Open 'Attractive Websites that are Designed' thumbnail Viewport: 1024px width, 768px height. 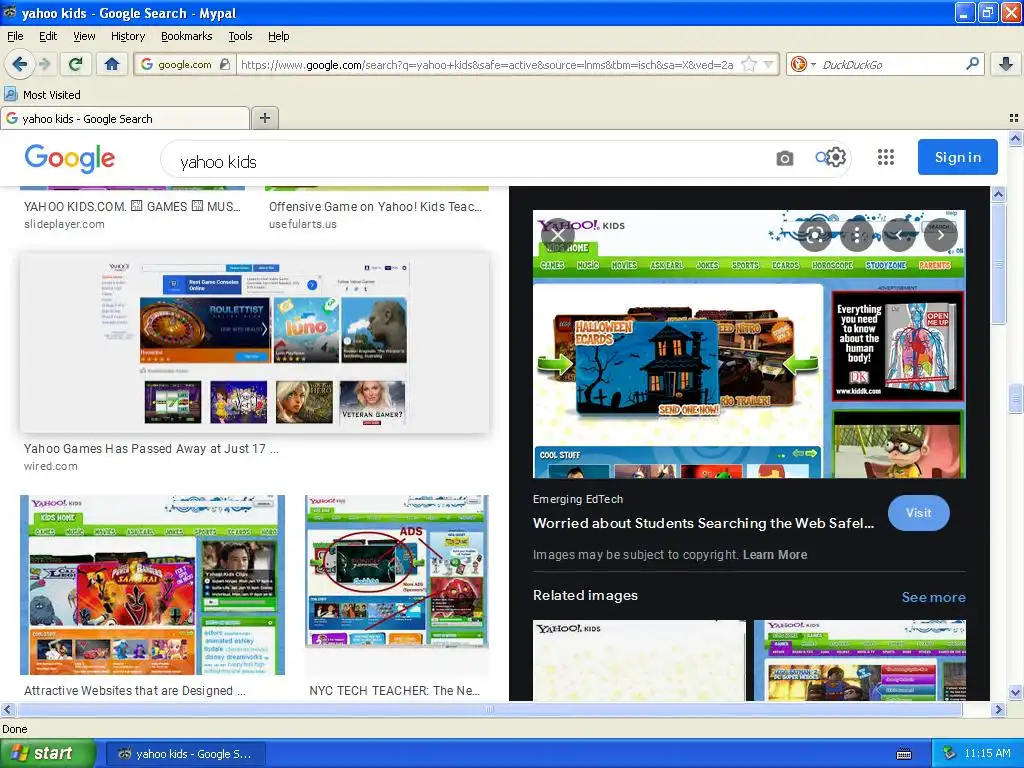tap(152, 584)
